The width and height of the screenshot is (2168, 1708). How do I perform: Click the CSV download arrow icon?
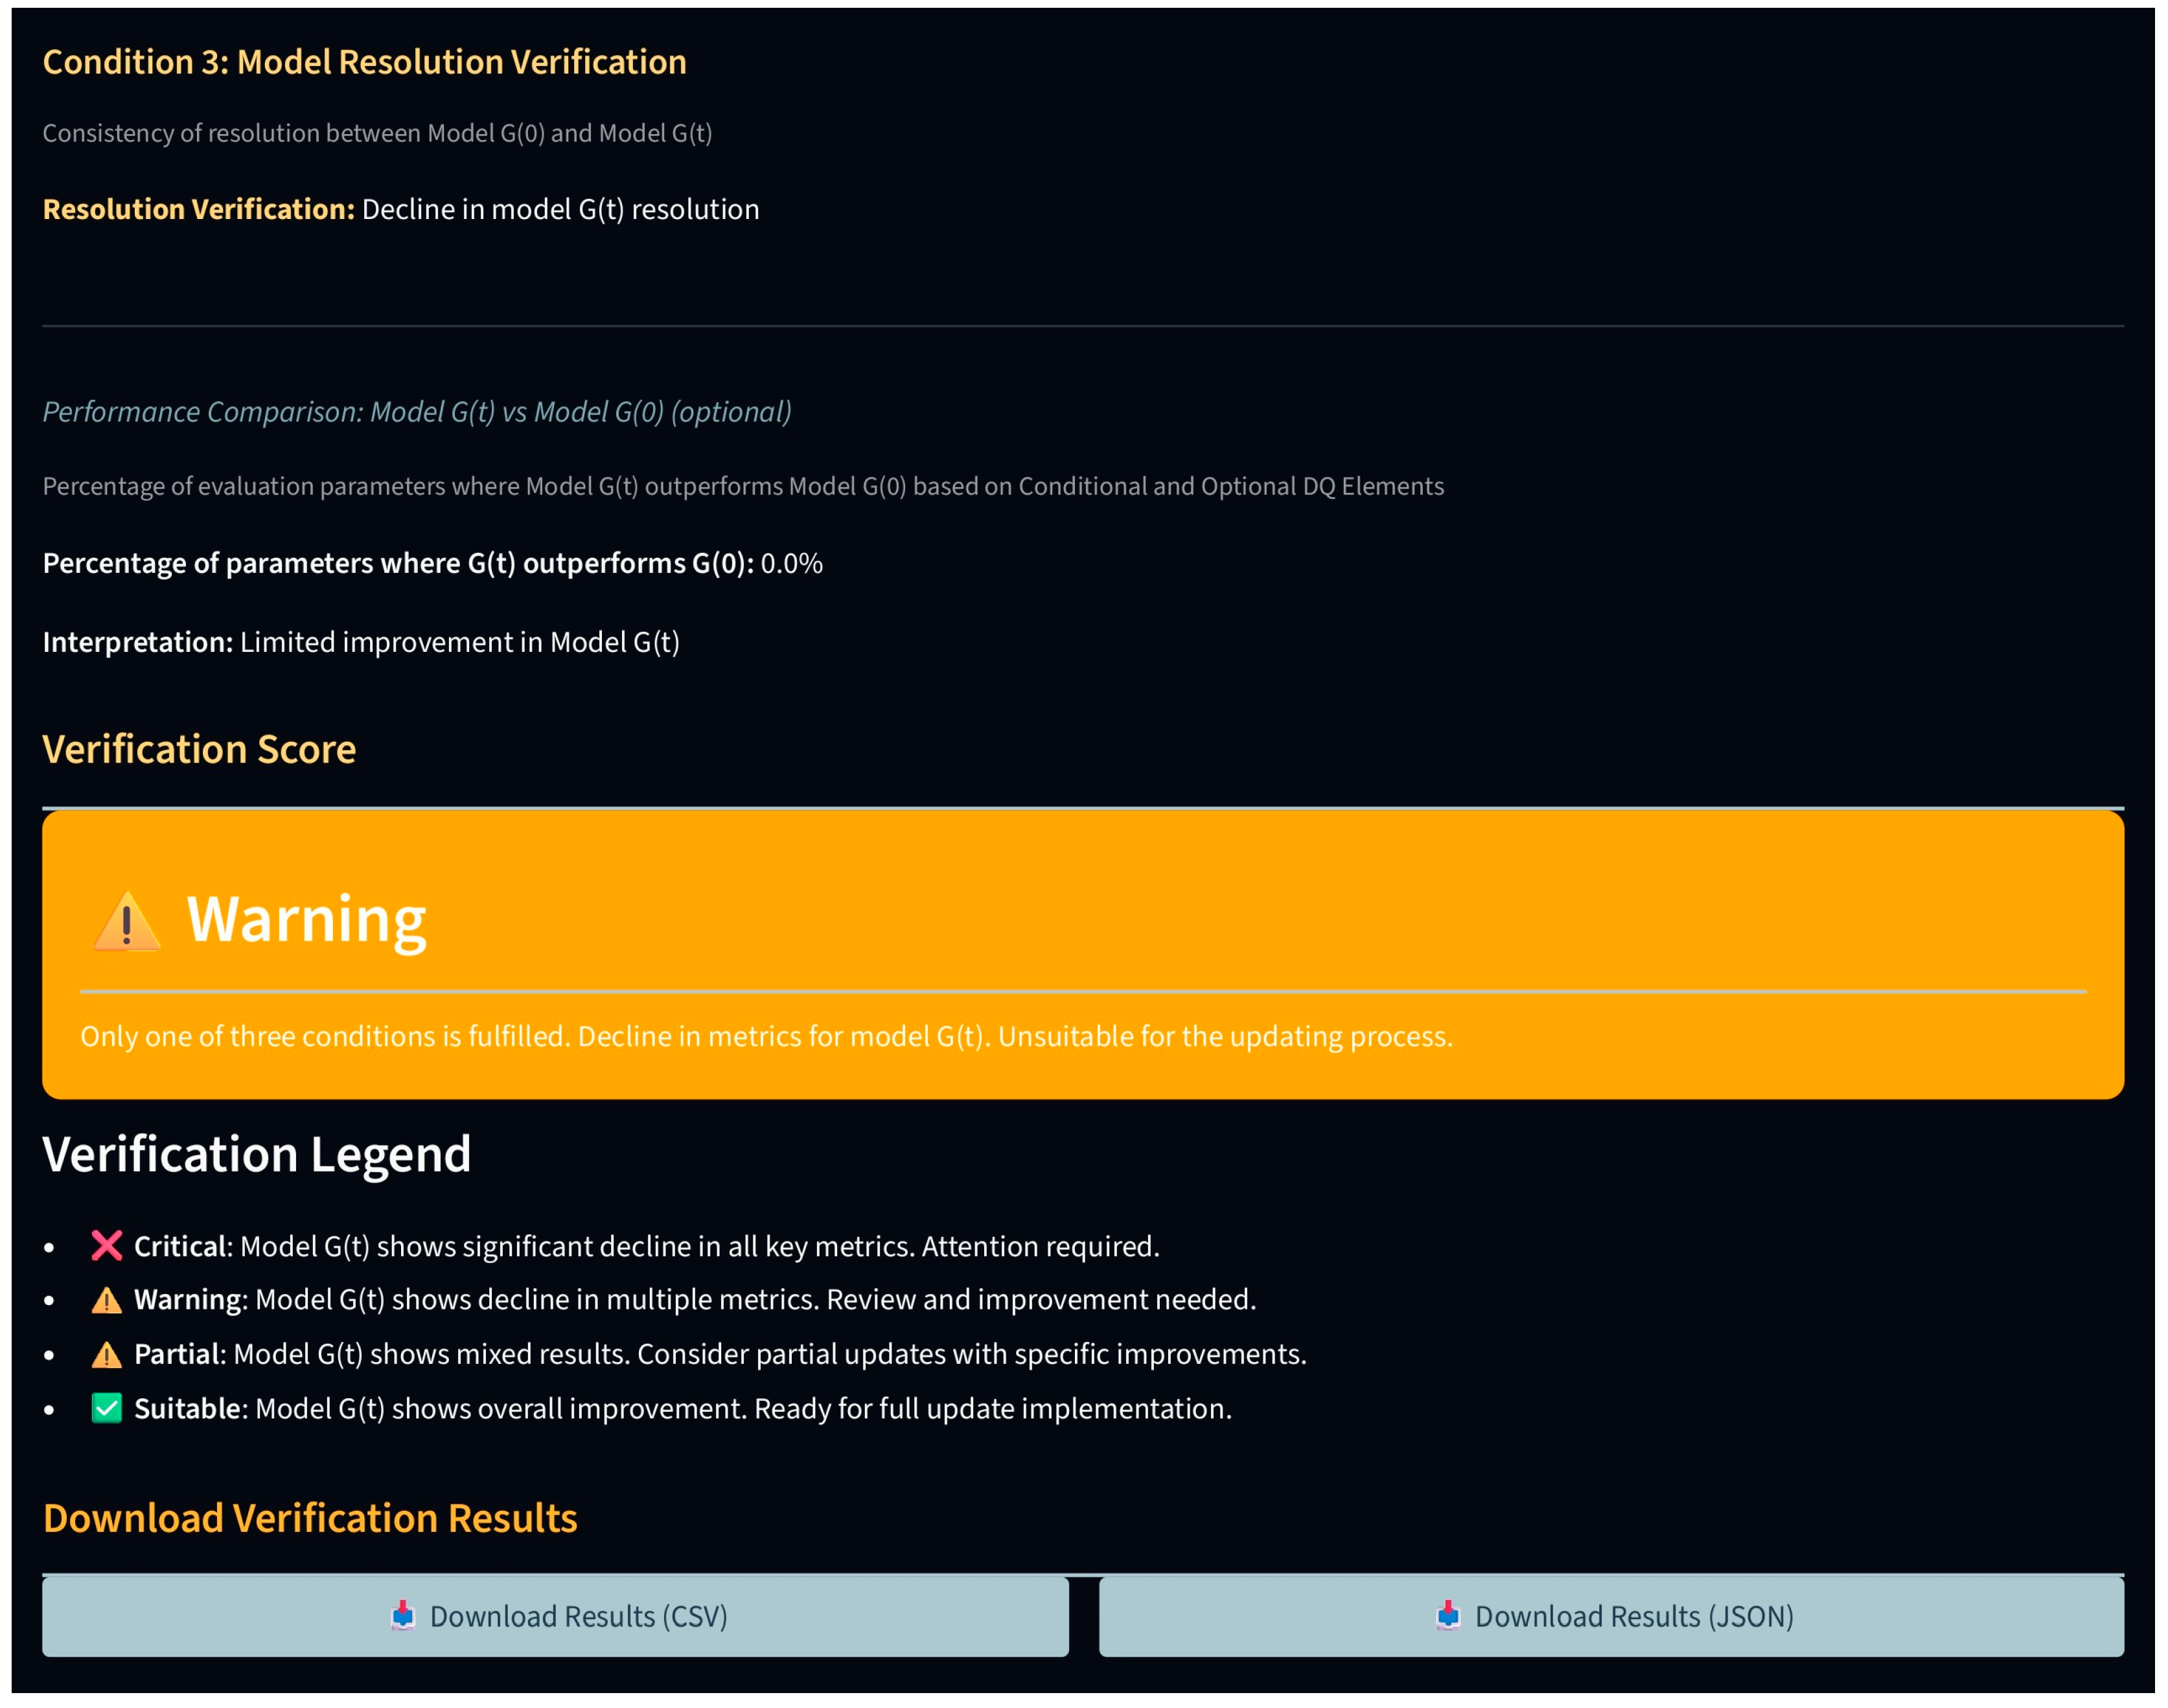(403, 1616)
